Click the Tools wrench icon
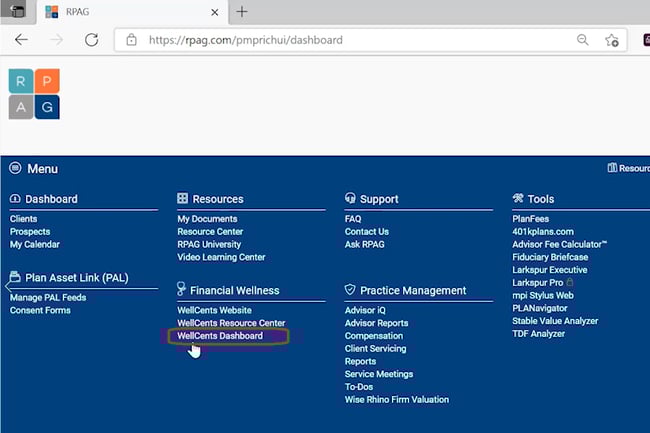650x433 pixels. 518,198
